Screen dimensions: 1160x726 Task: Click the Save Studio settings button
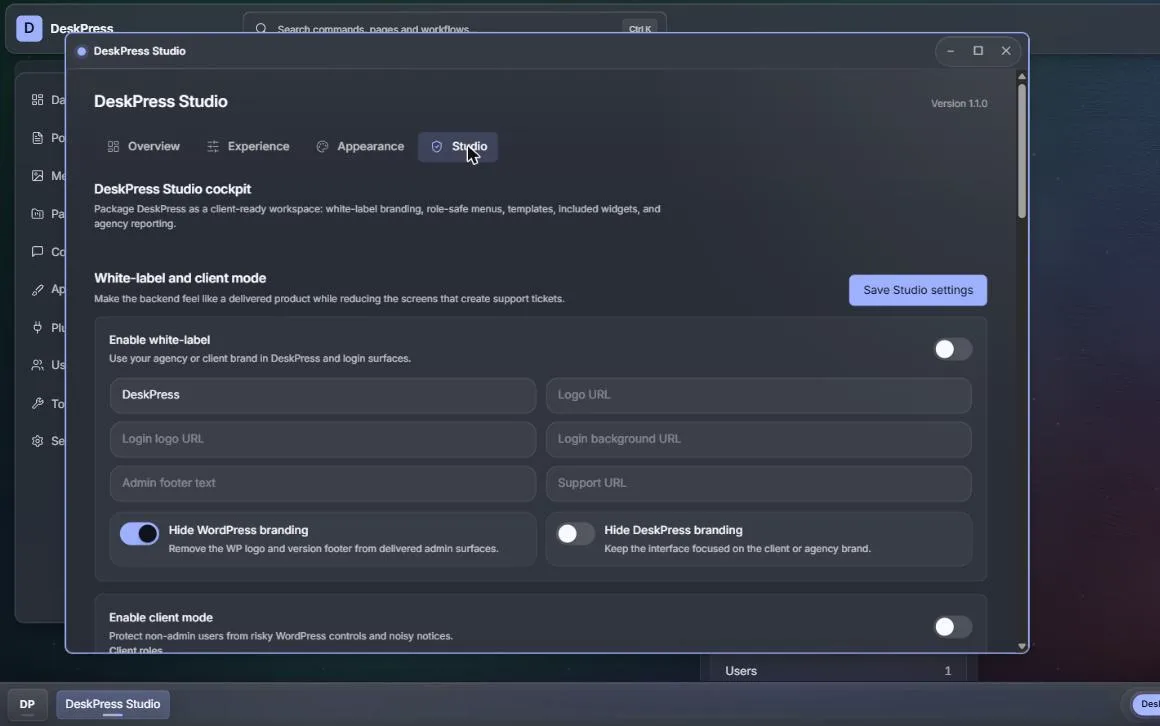coord(917,290)
